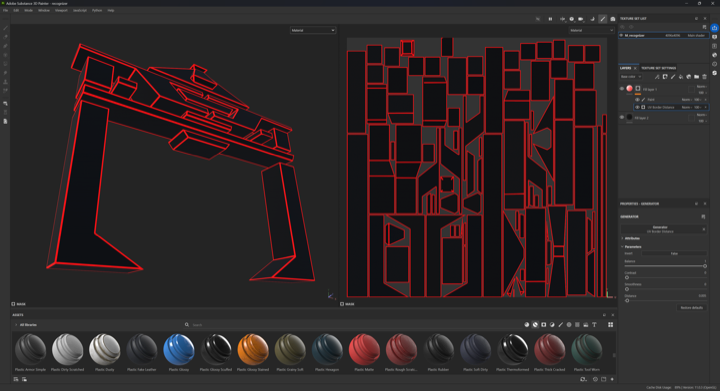Screen dimensions: 720x391
Task: Select the Smudge tool in left toolbar
Action: pyautogui.click(x=6, y=73)
